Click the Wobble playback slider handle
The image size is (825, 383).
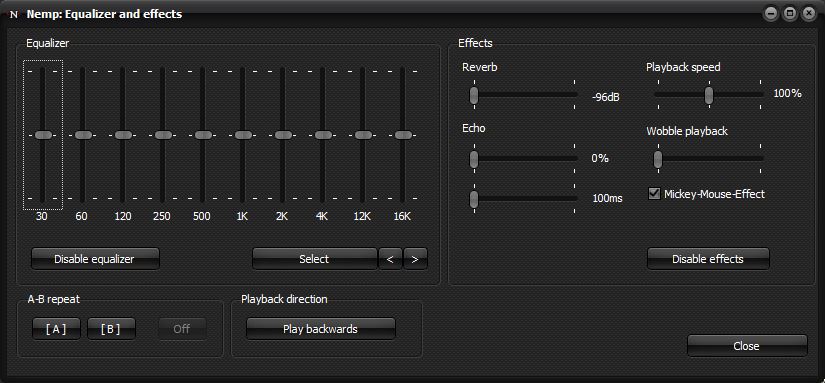(658, 159)
